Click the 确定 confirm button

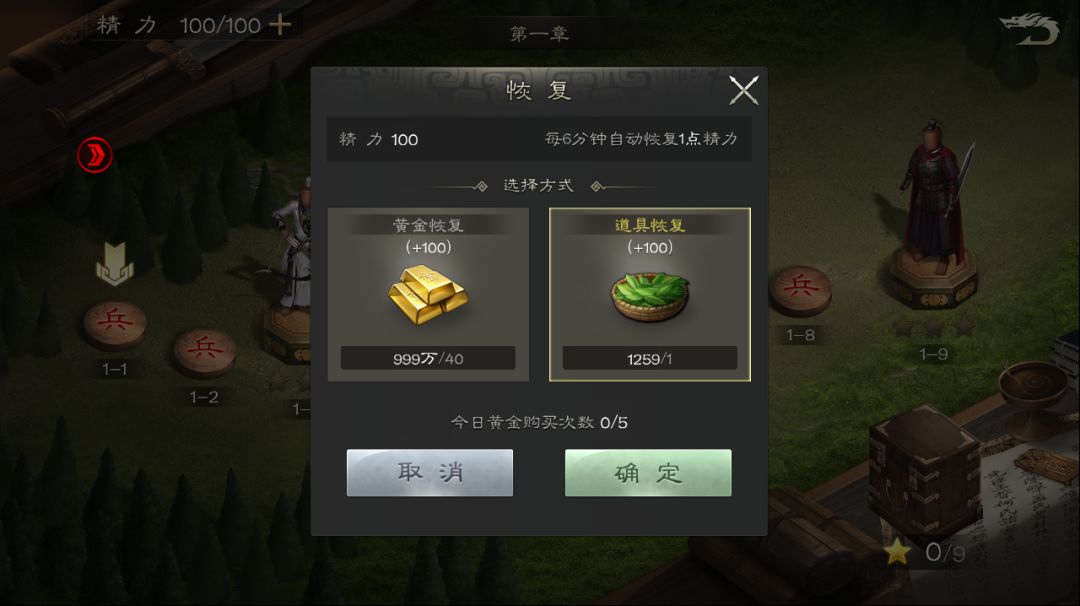click(x=648, y=472)
